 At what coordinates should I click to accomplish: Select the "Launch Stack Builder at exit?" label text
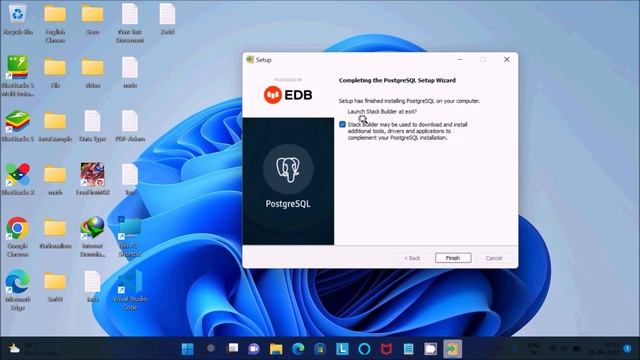click(382, 111)
